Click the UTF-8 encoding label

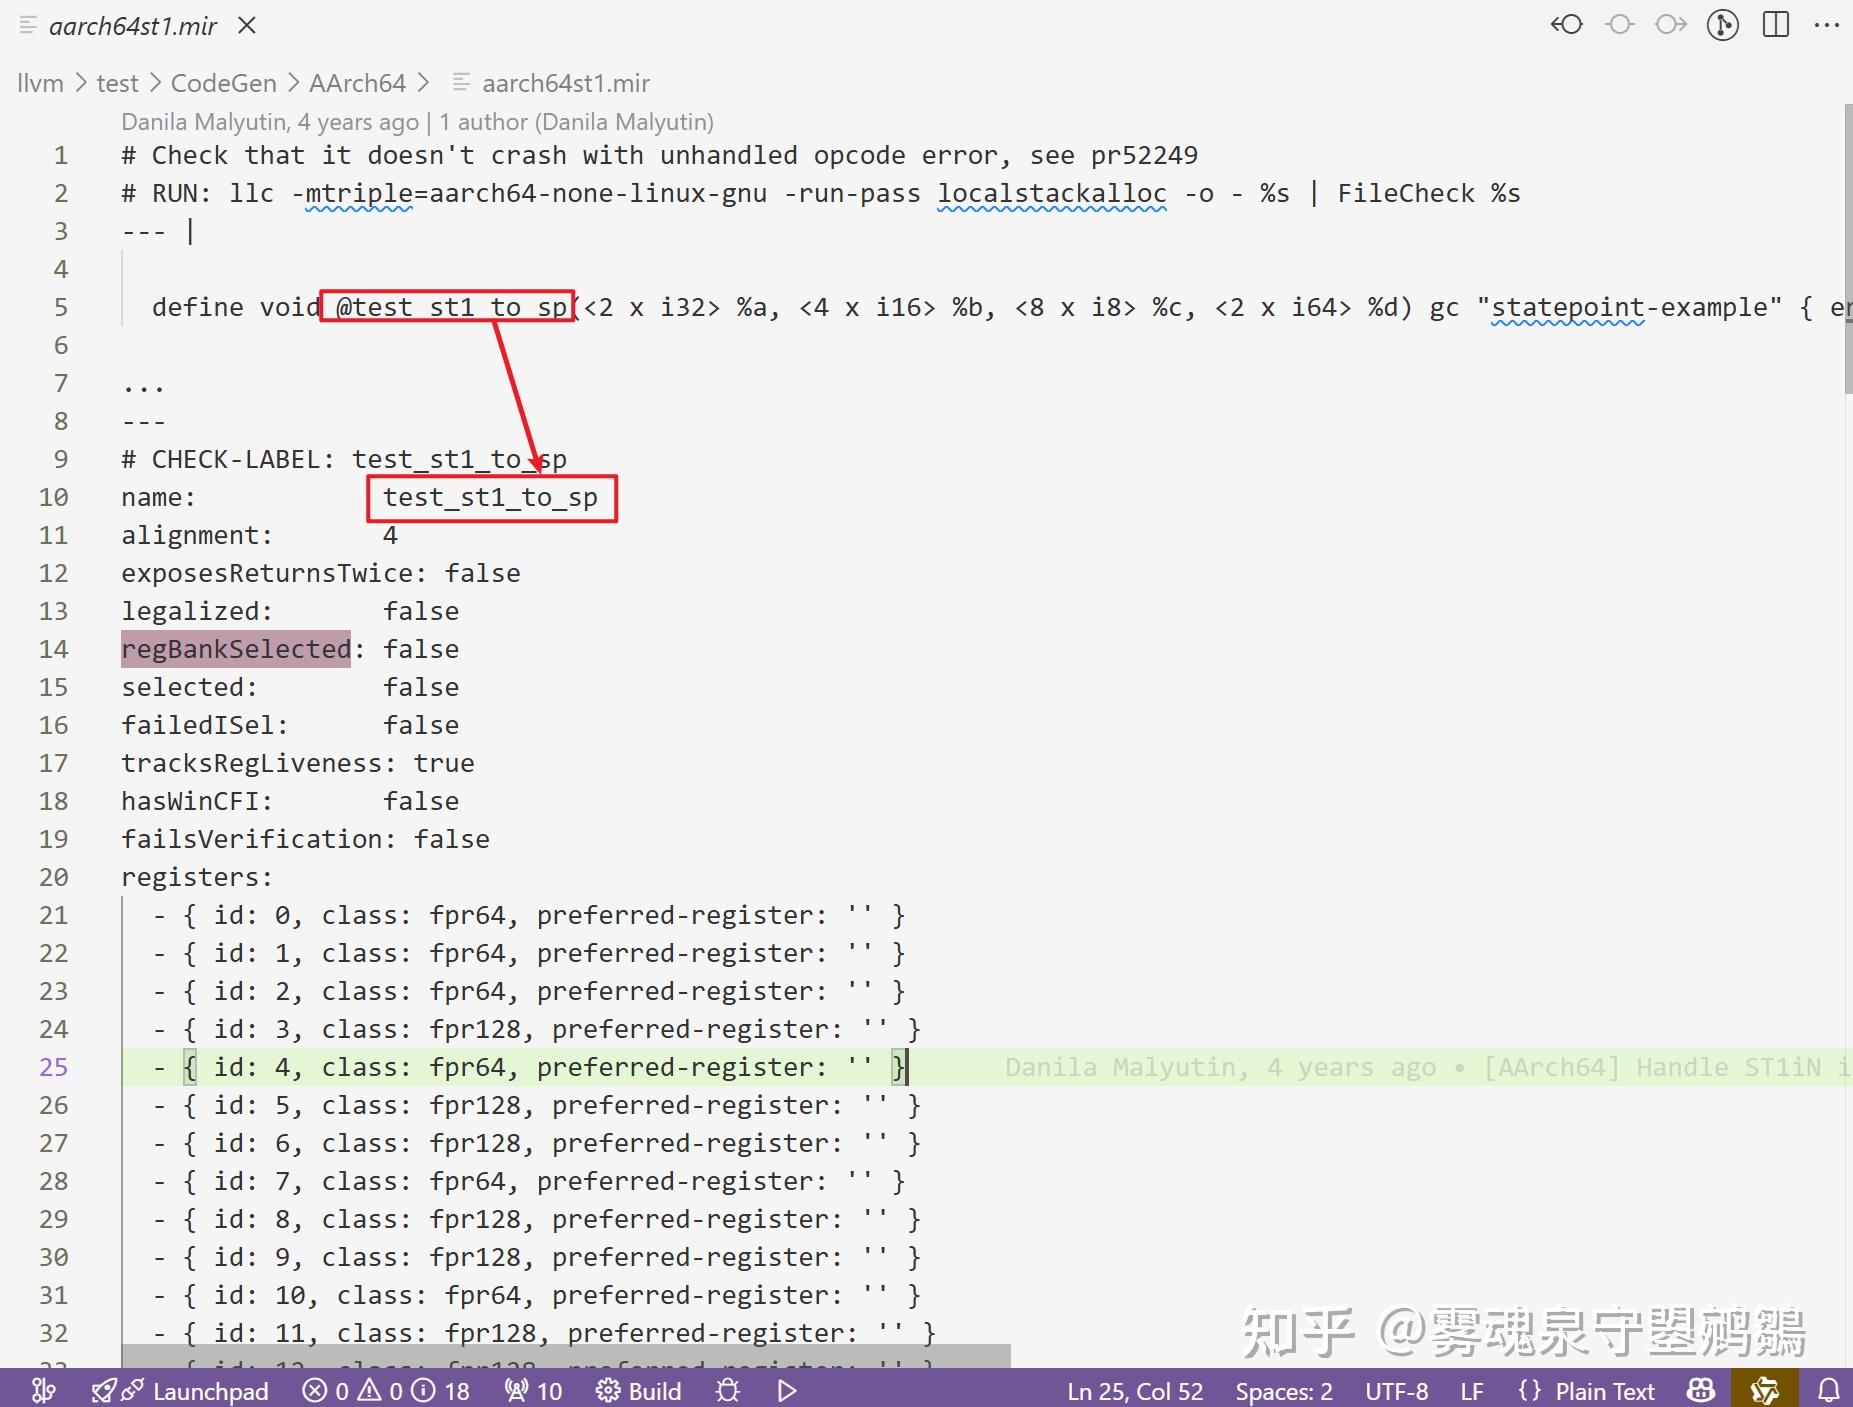click(x=1397, y=1390)
